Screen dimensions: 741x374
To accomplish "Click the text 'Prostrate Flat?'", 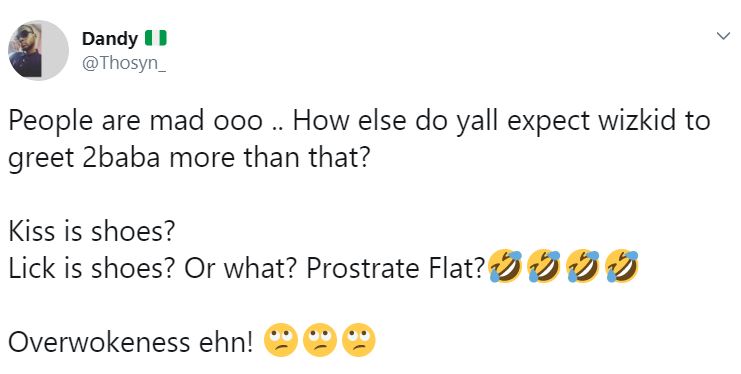I will 396,268.
